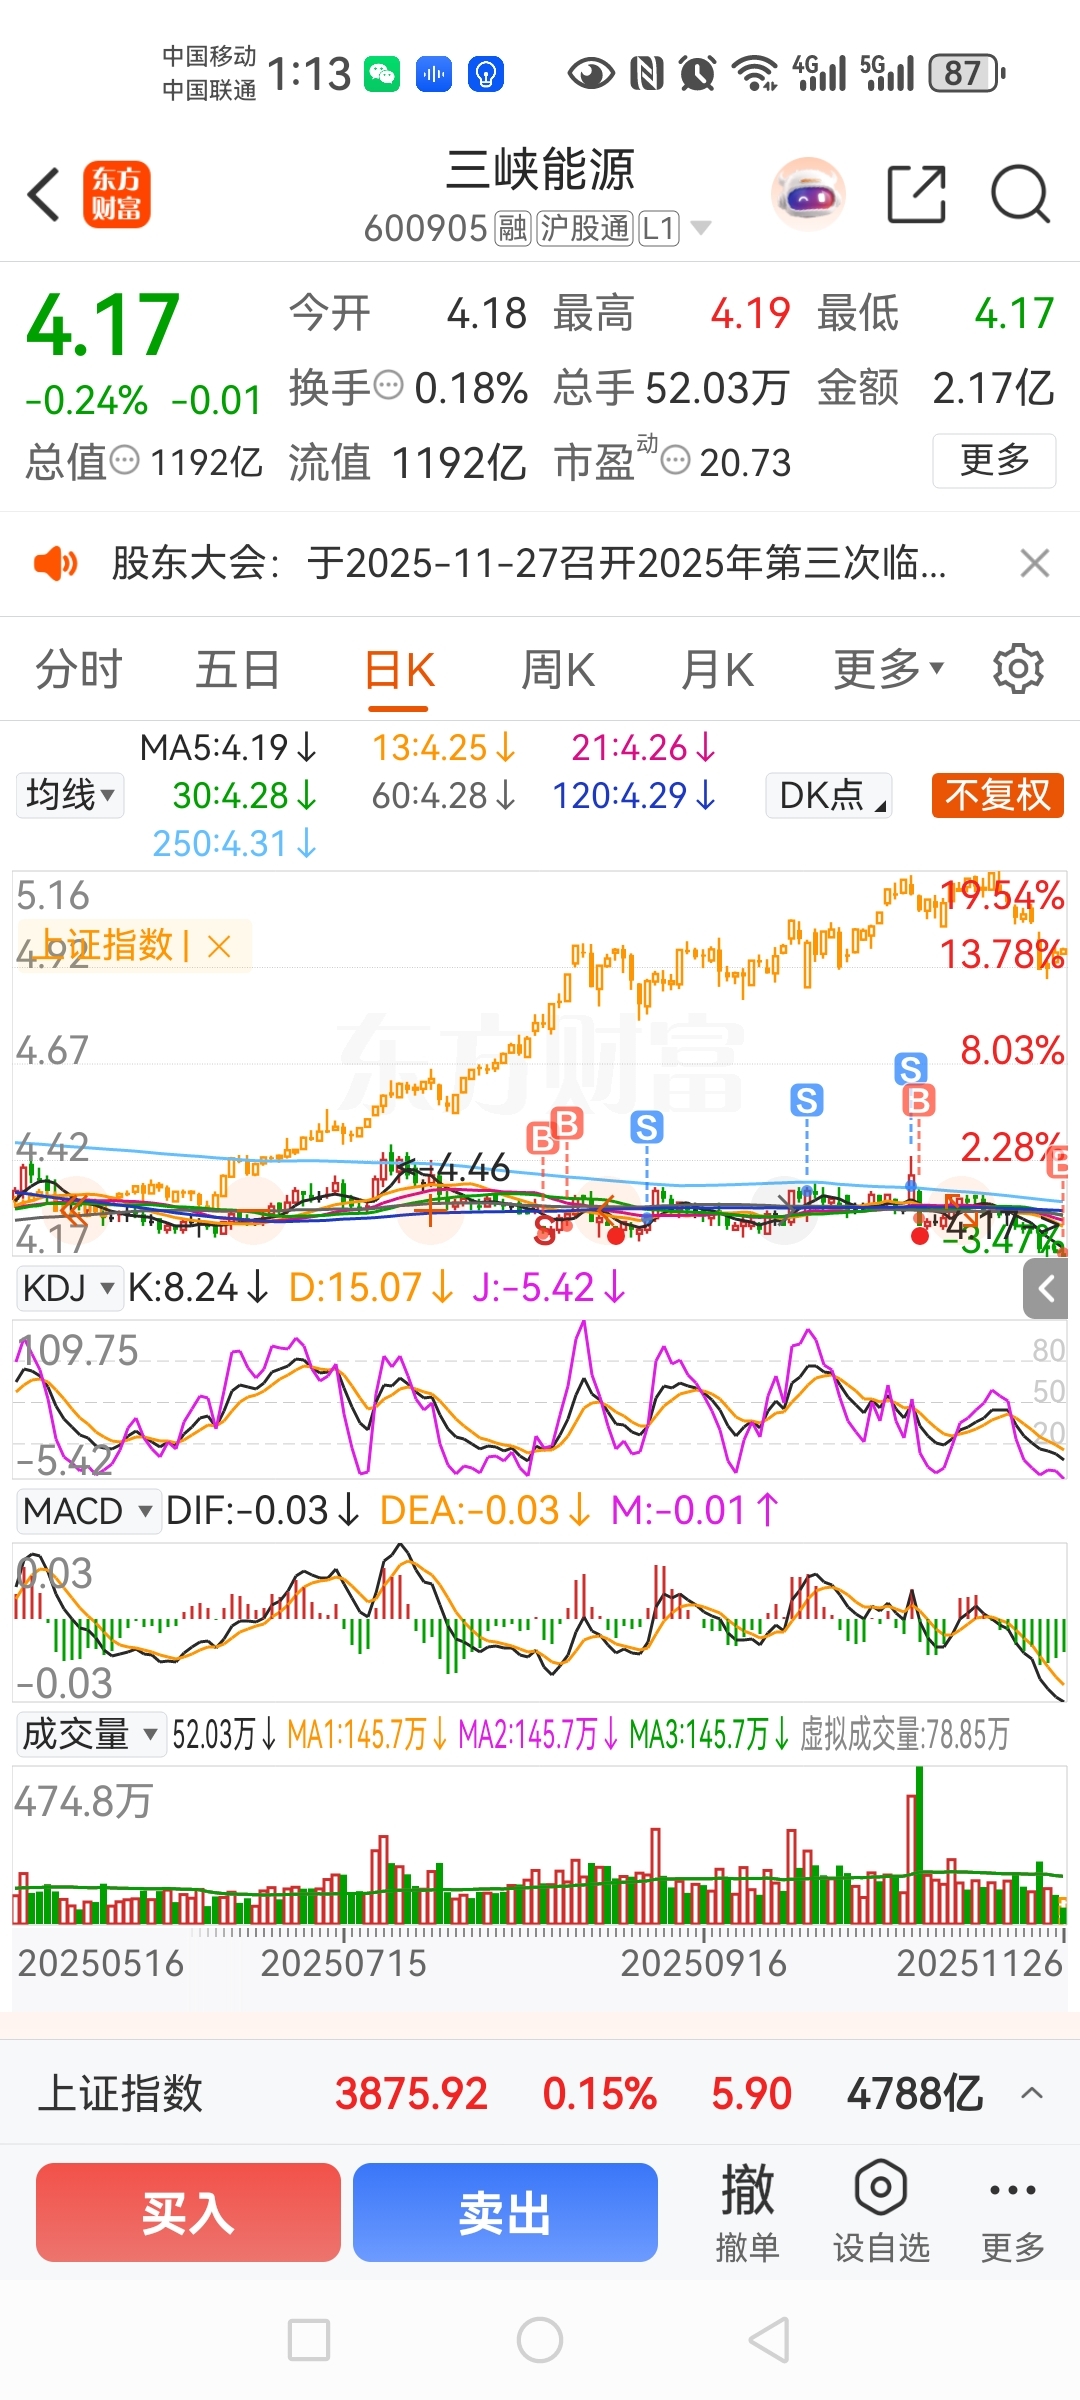Tap the battery 87 indicator

967,73
